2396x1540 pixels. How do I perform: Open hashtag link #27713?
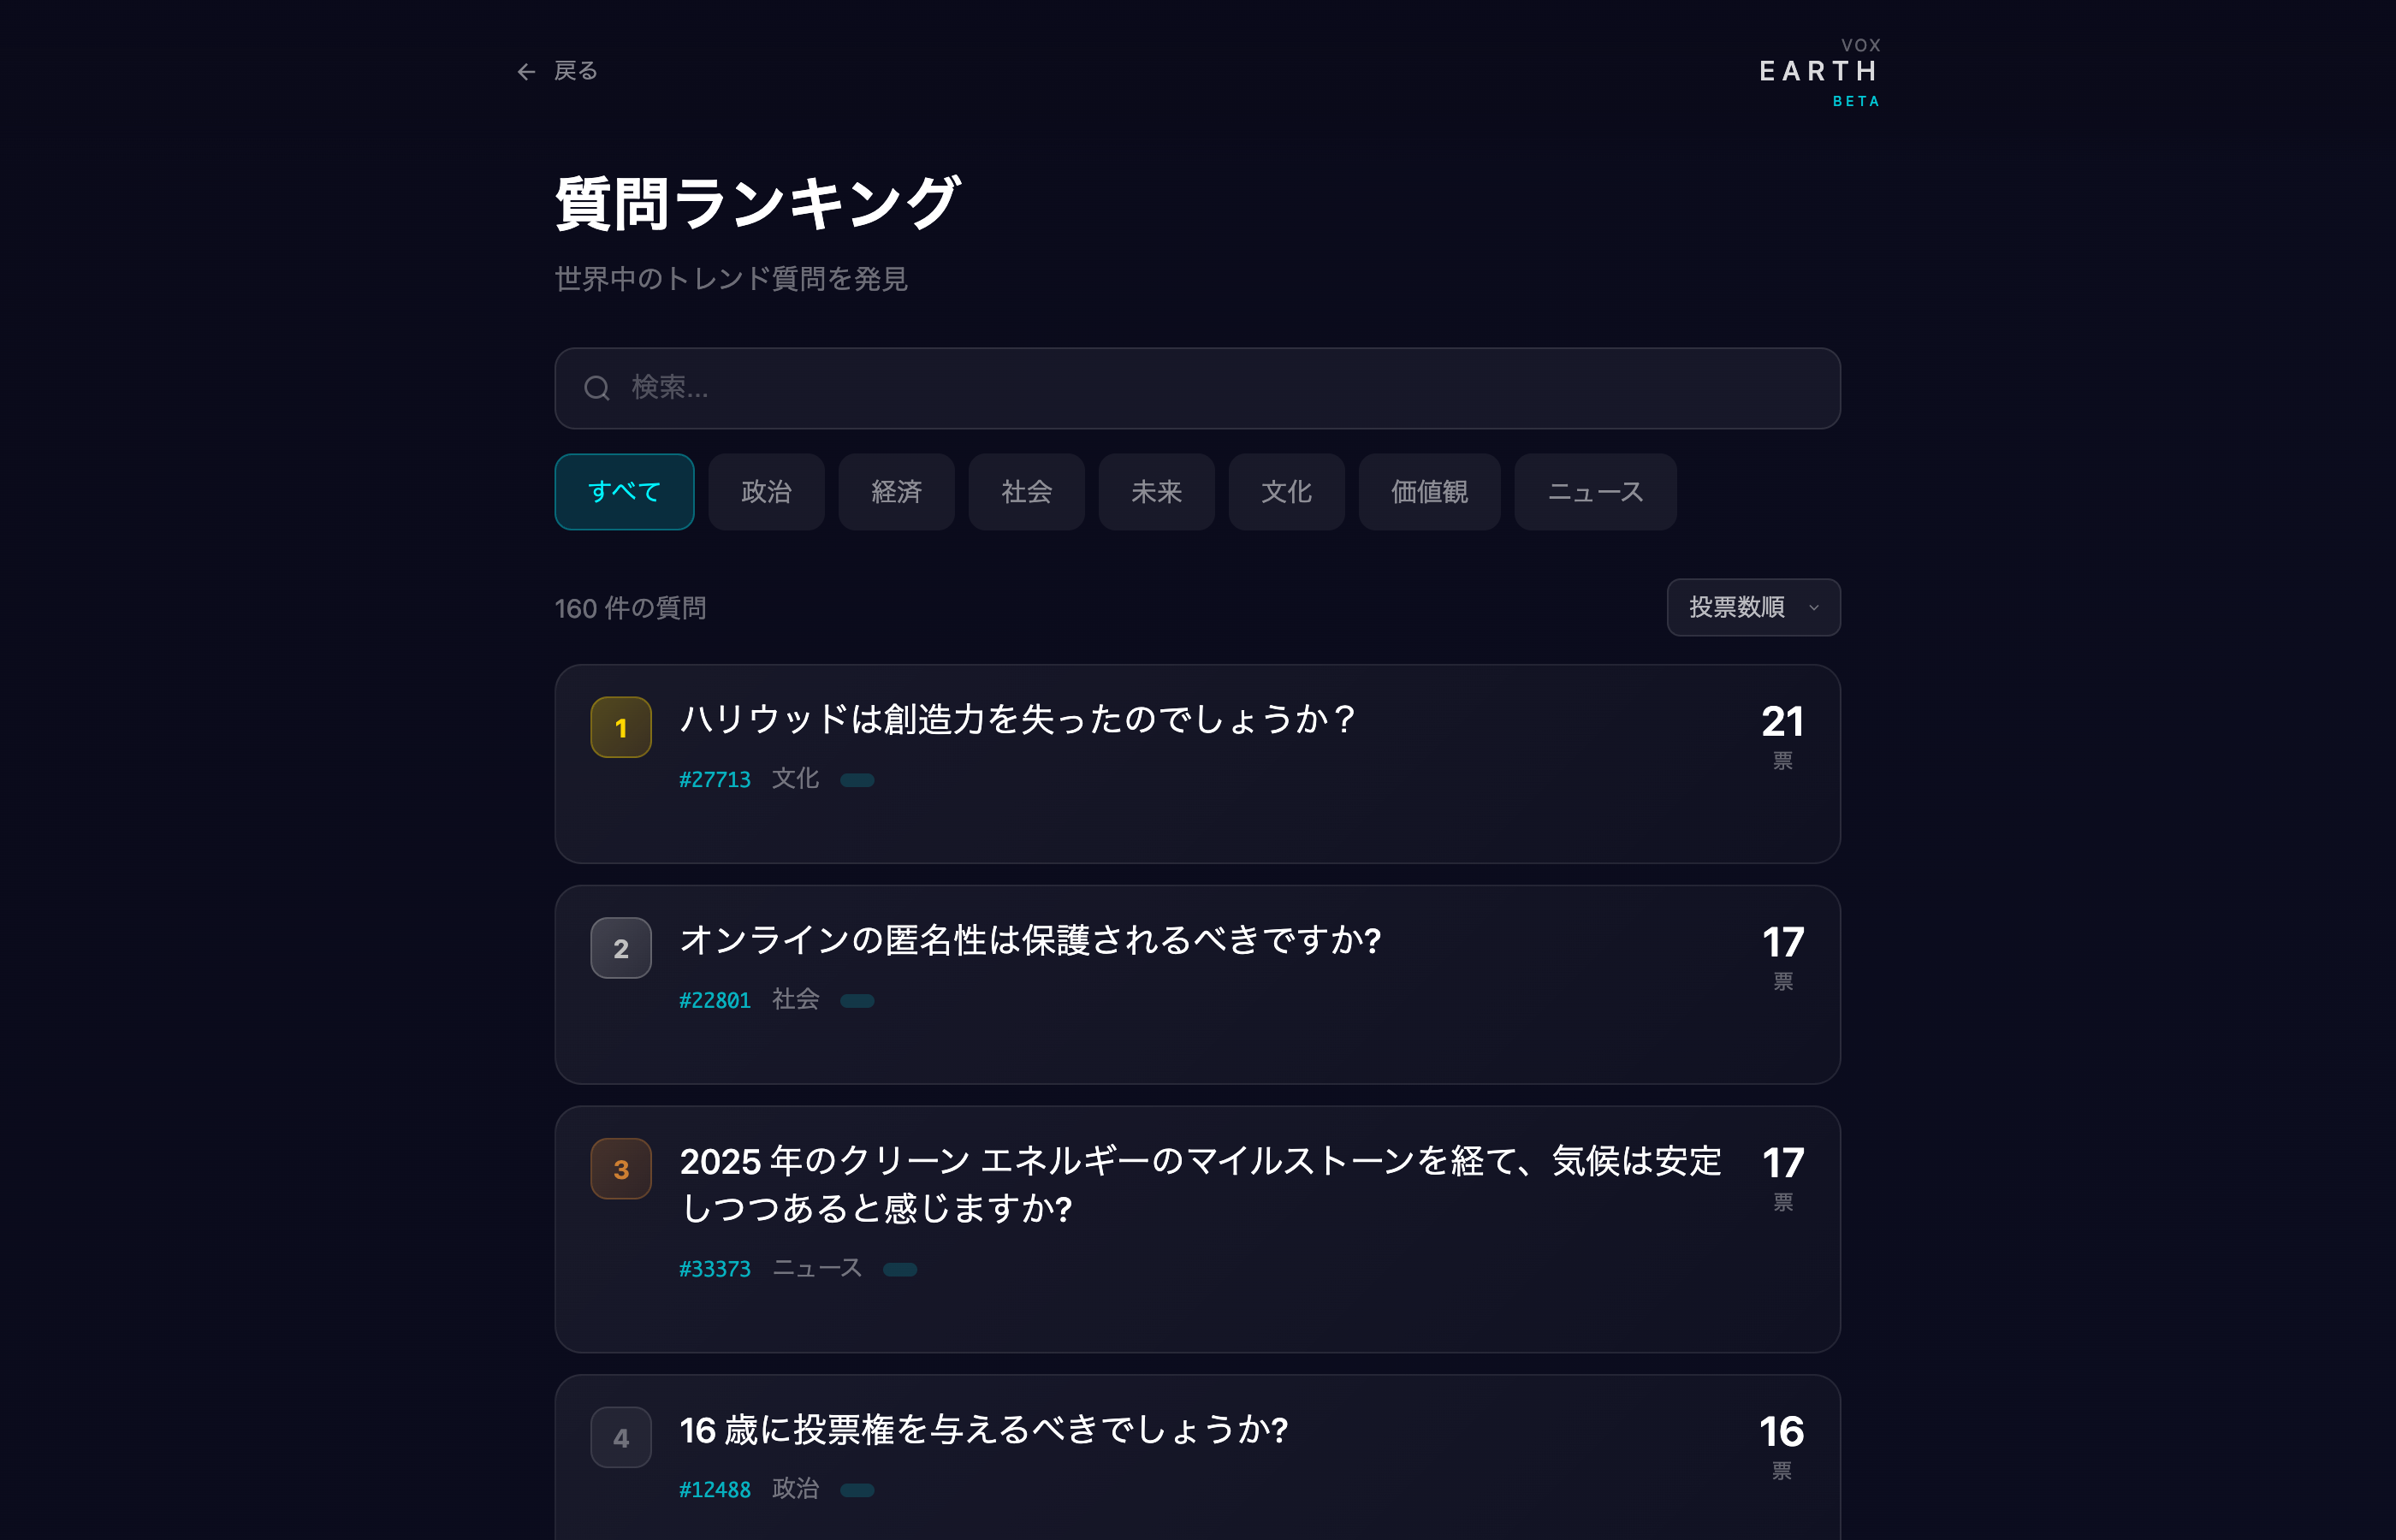[x=716, y=779]
